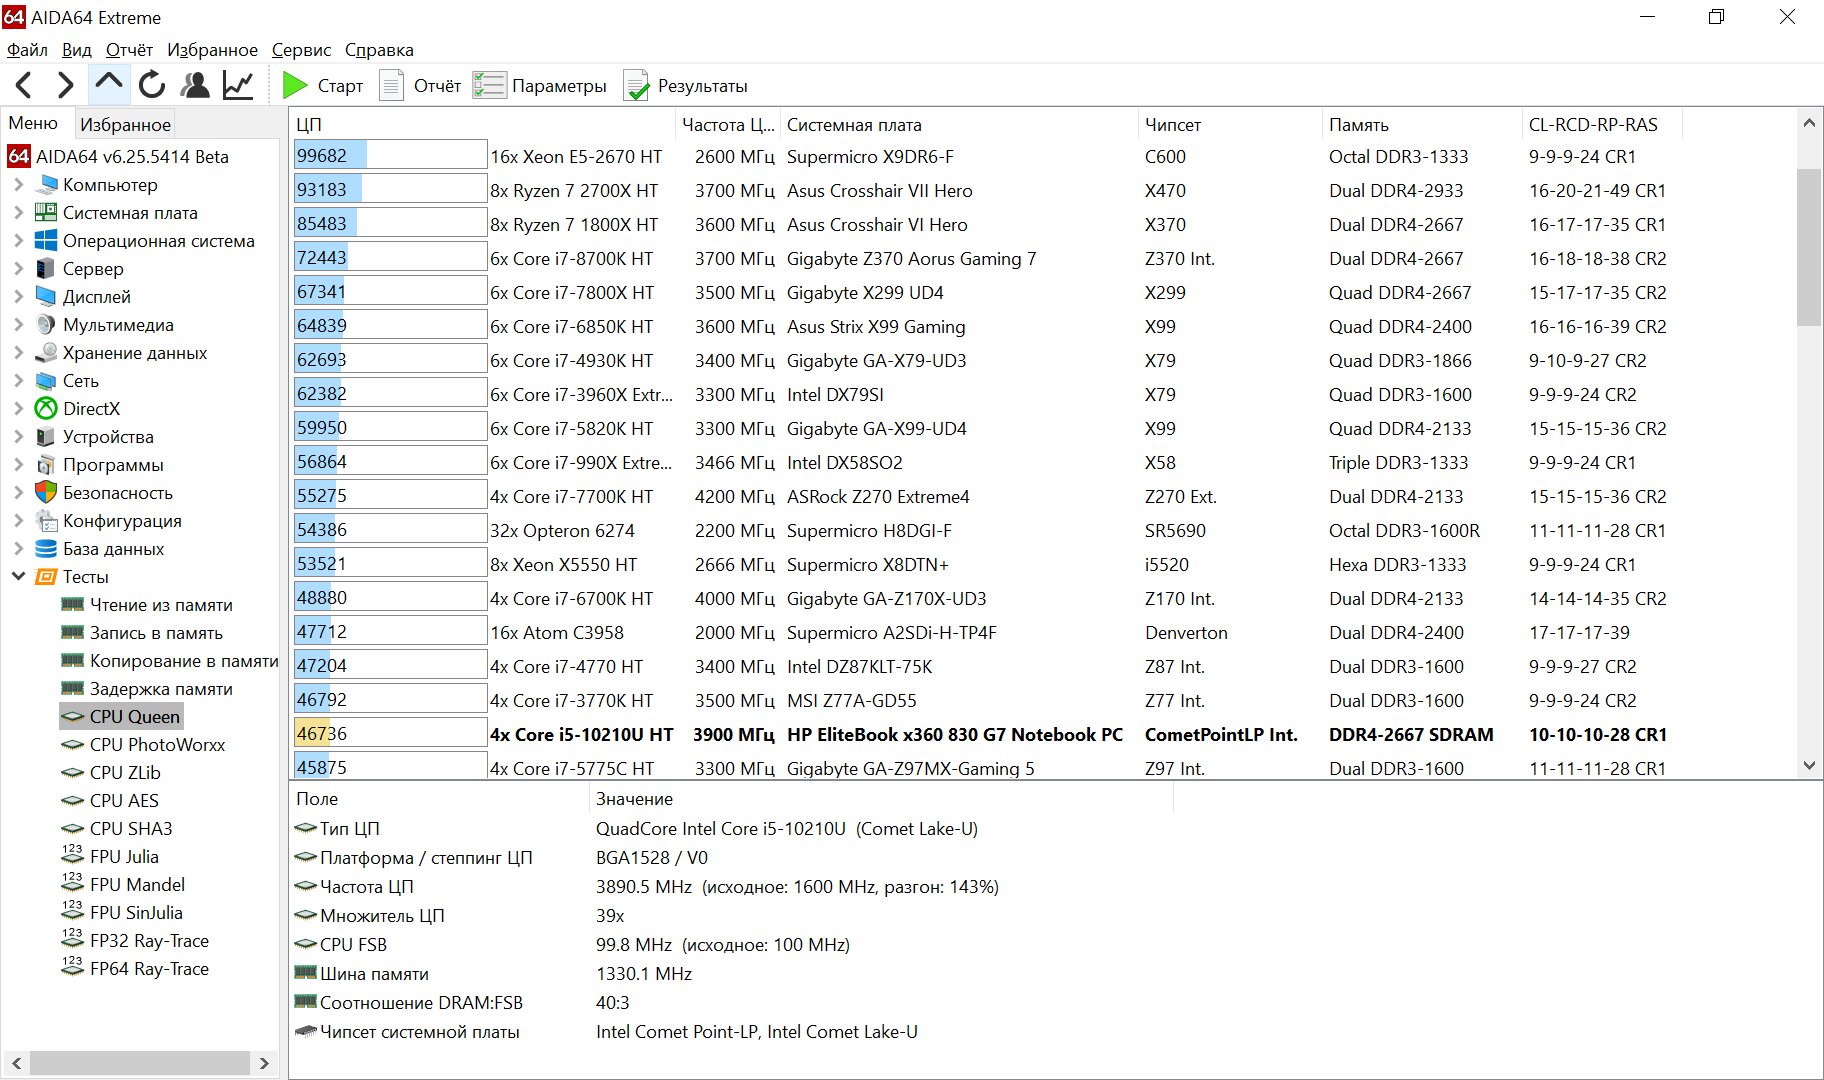1824x1080 pixels.
Task: Select the База данных icon
Action: coord(46,549)
